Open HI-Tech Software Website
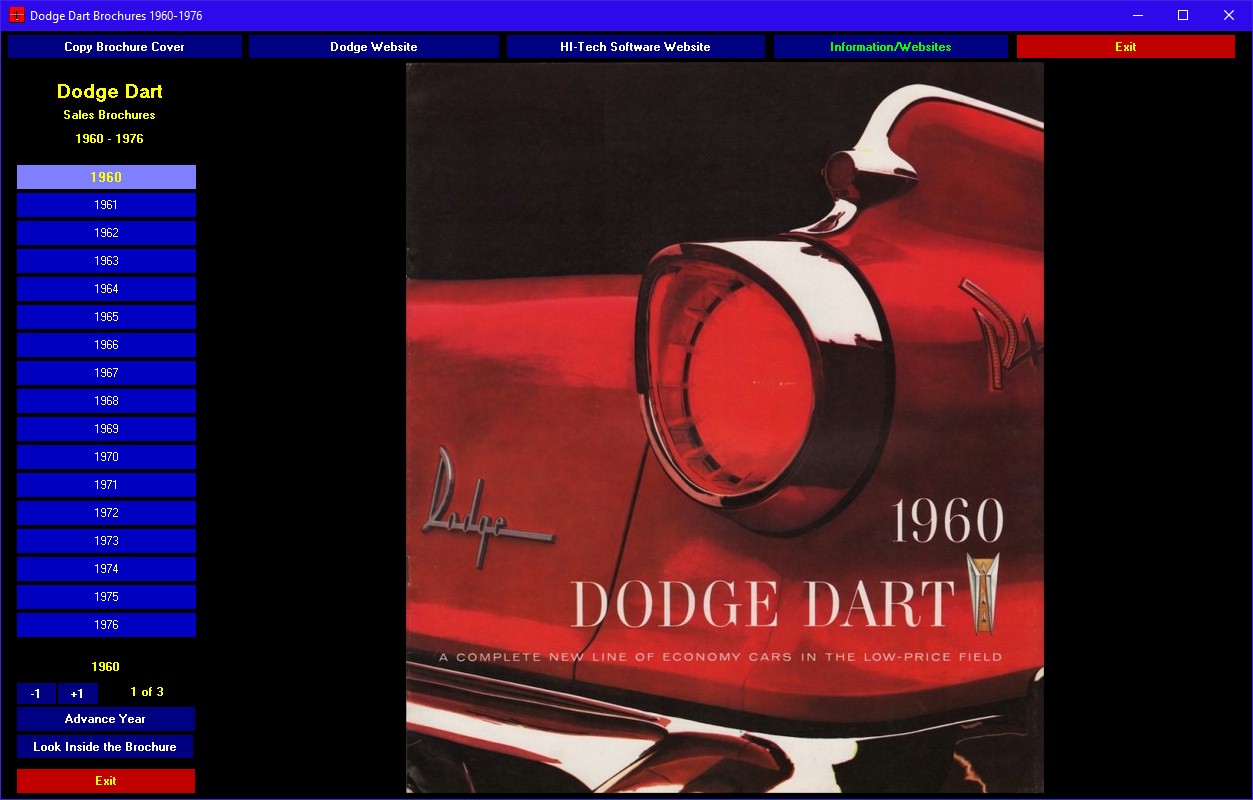The width and height of the screenshot is (1253, 800). pyautogui.click(x=635, y=47)
